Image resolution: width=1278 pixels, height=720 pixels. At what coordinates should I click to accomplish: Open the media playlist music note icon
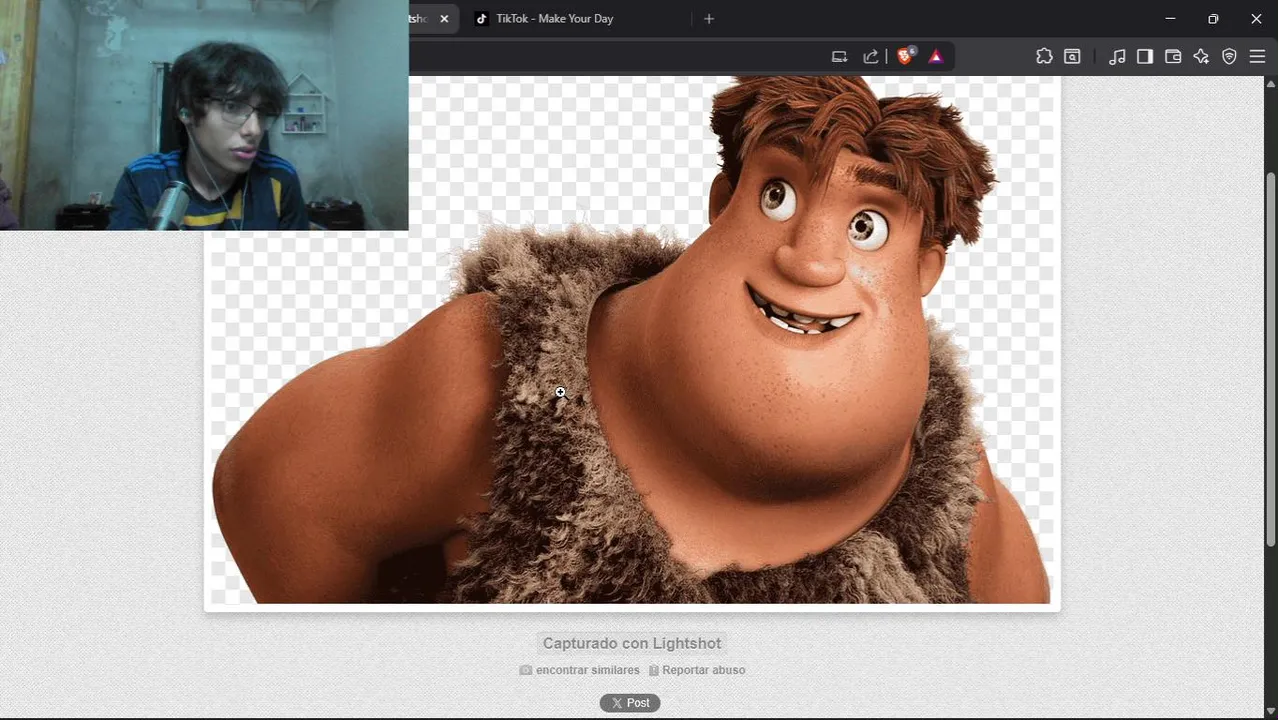[1117, 57]
